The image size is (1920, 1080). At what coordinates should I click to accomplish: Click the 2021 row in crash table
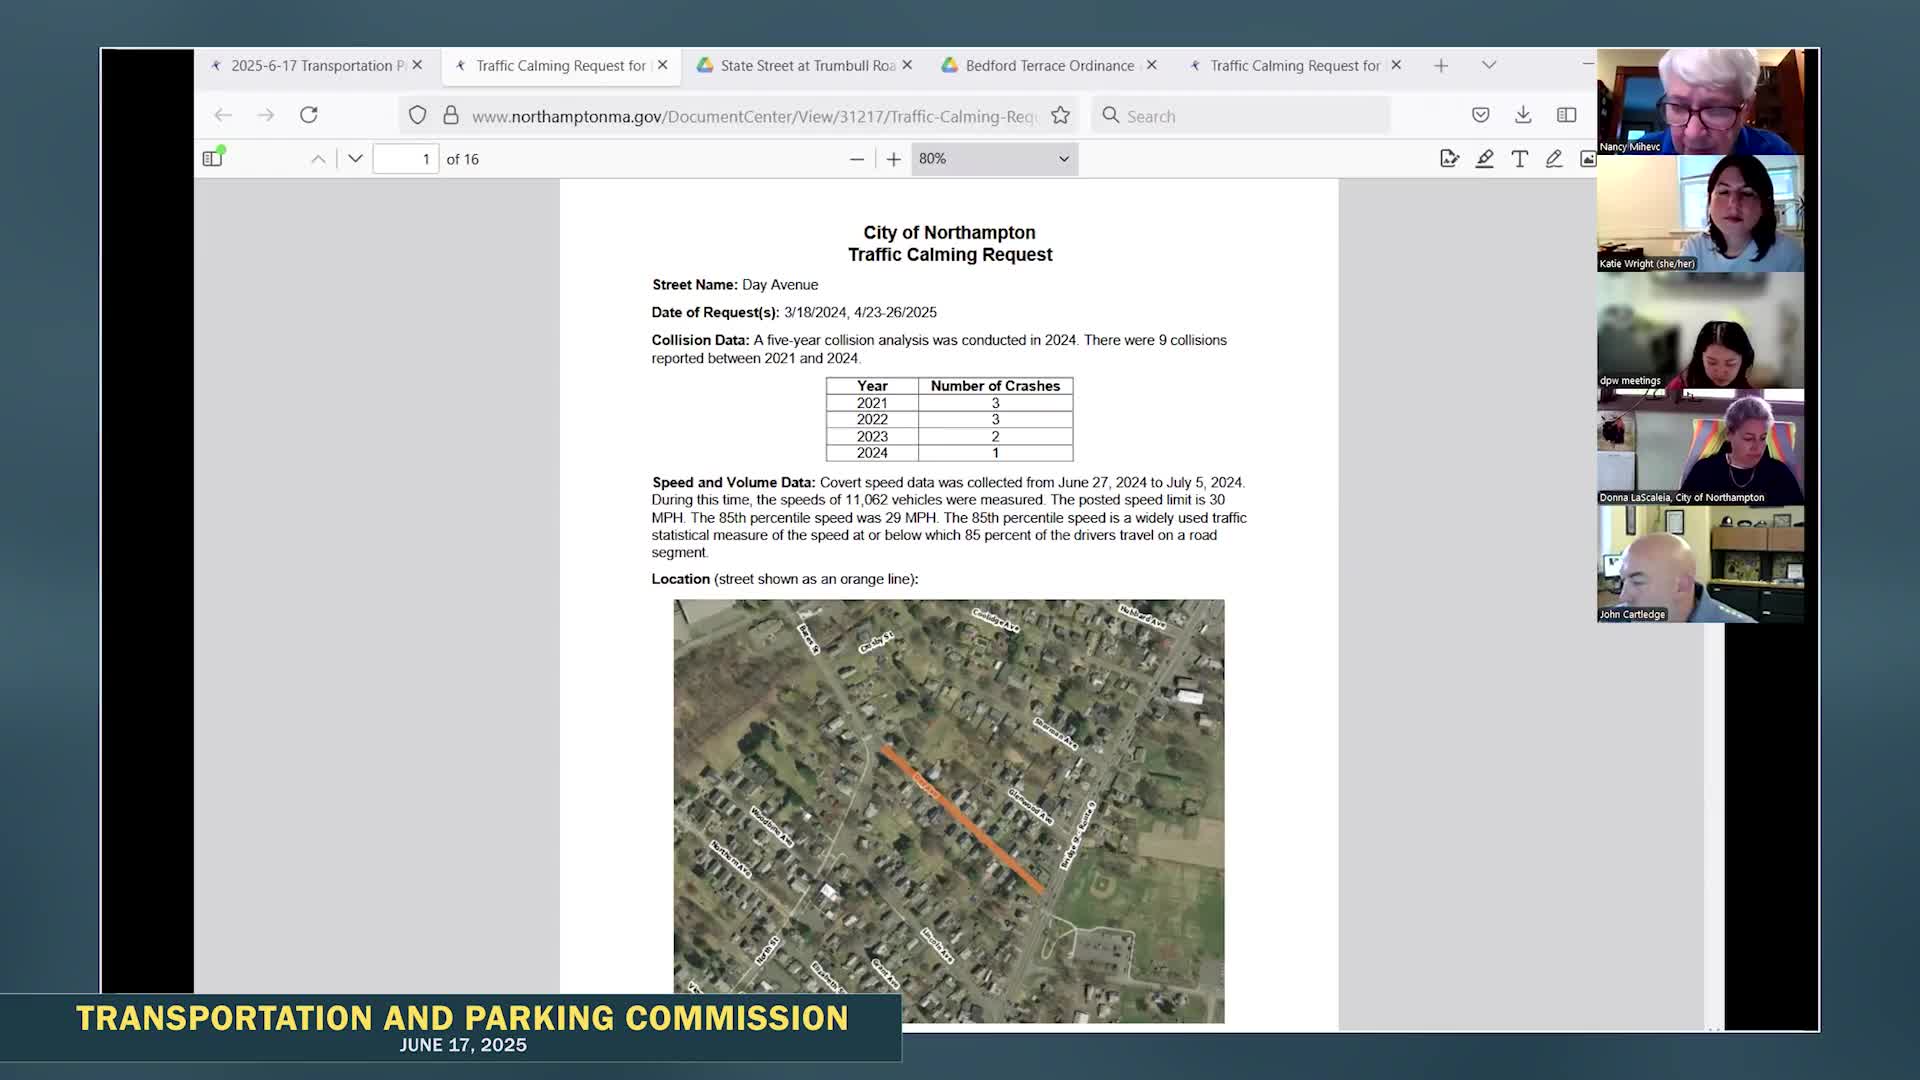click(949, 403)
